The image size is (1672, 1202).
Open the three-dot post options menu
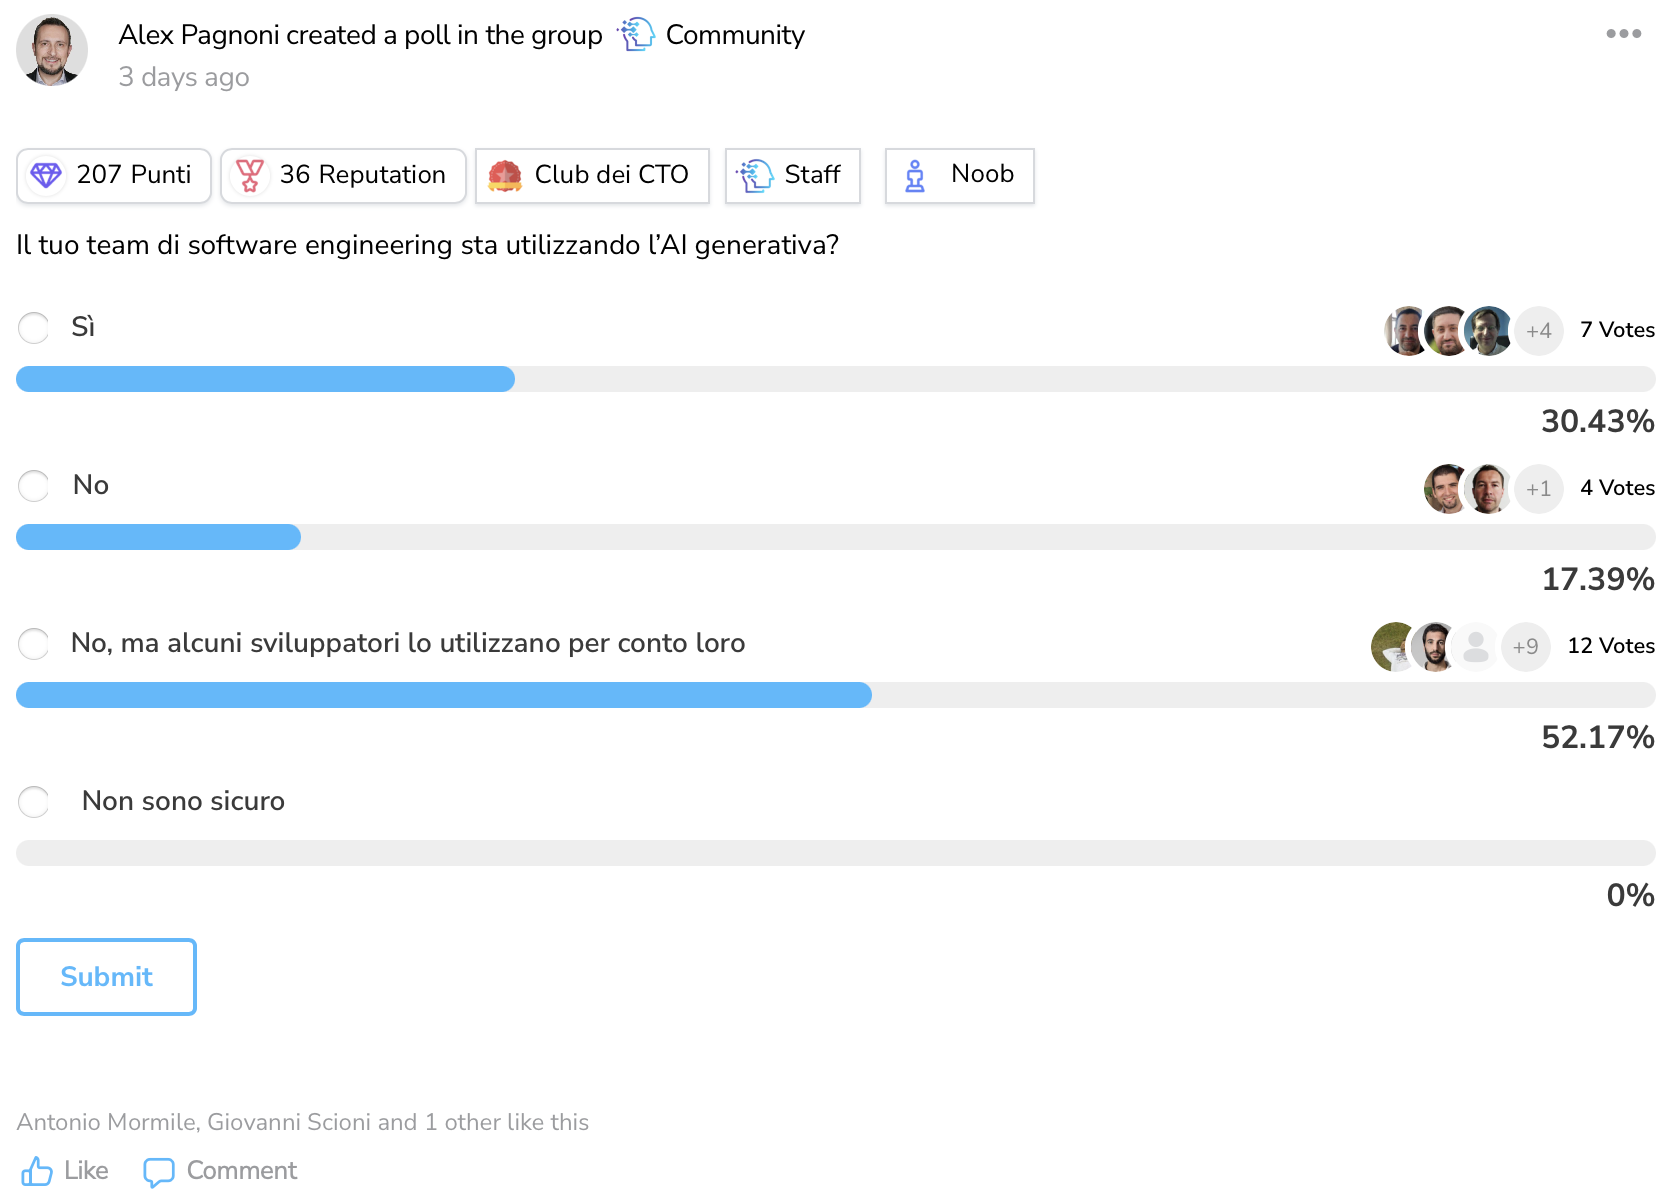tap(1623, 34)
